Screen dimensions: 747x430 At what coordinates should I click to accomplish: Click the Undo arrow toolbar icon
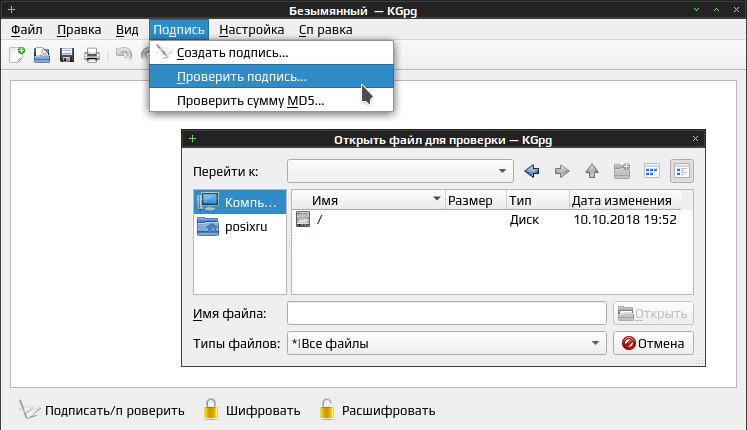click(x=123, y=54)
